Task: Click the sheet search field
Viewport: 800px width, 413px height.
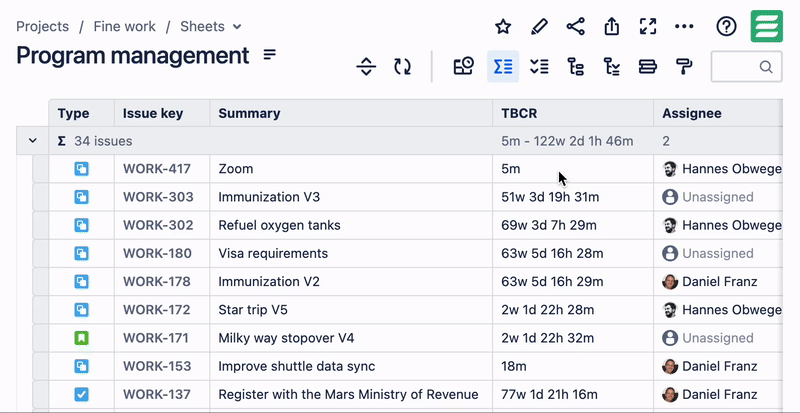Action: (x=746, y=66)
